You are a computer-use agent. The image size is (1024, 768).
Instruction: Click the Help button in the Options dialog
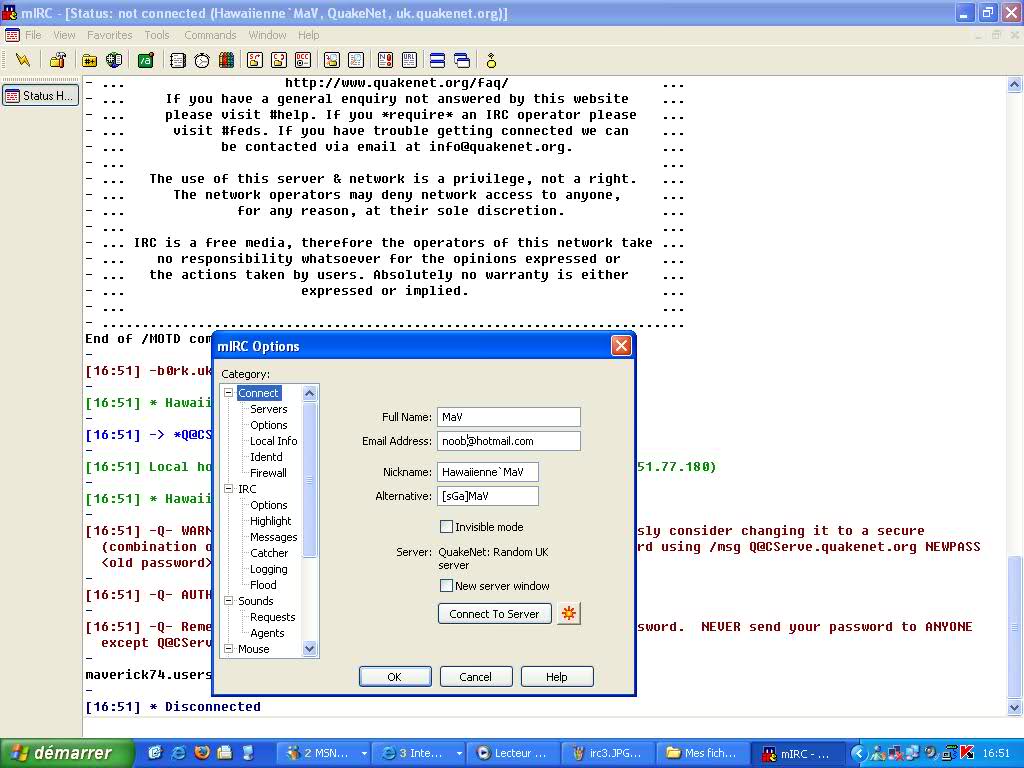pos(556,677)
